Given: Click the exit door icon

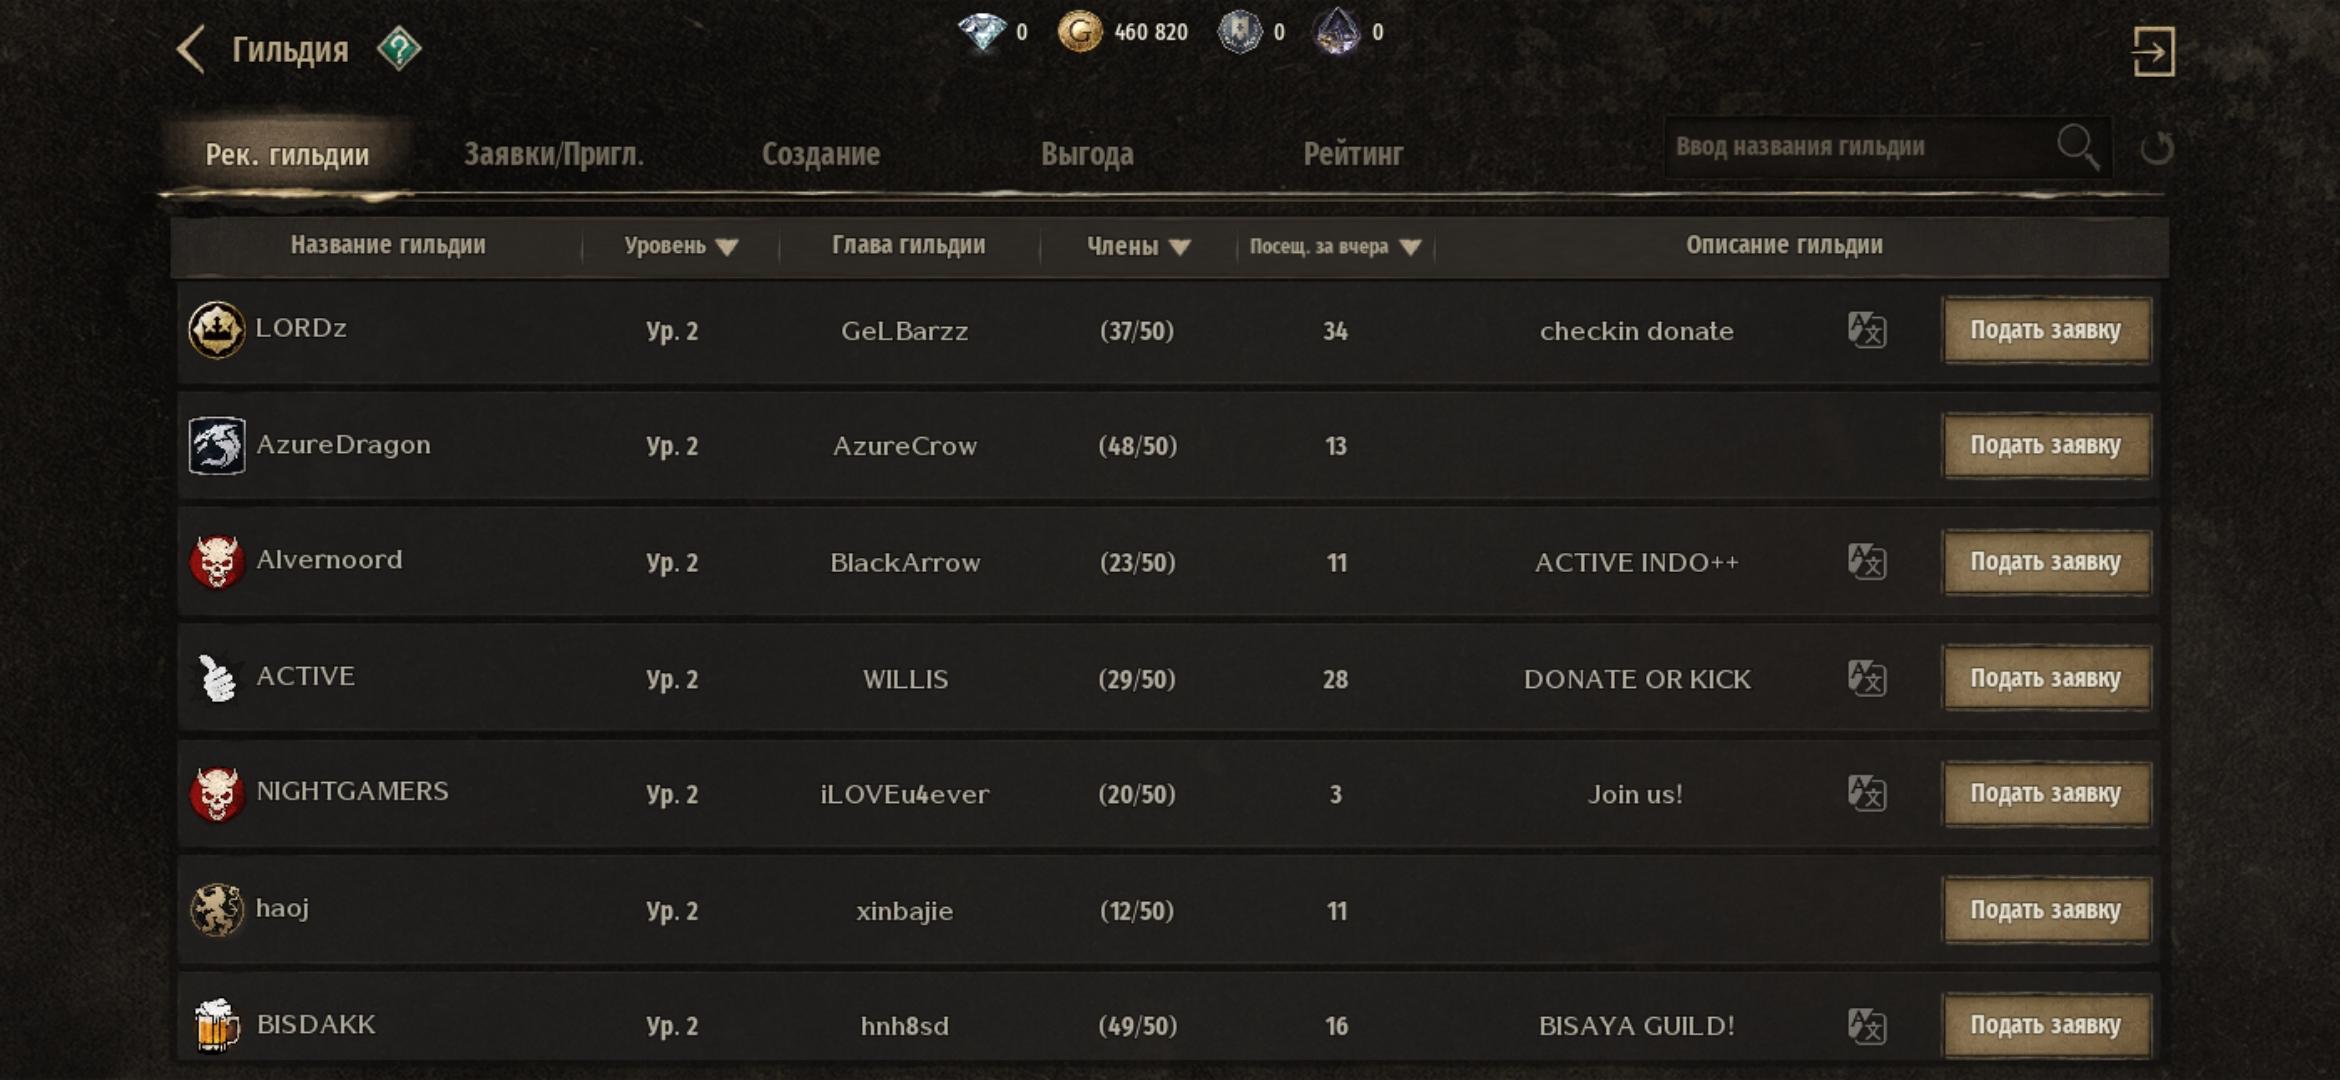Looking at the screenshot, I should pyautogui.click(x=2152, y=51).
